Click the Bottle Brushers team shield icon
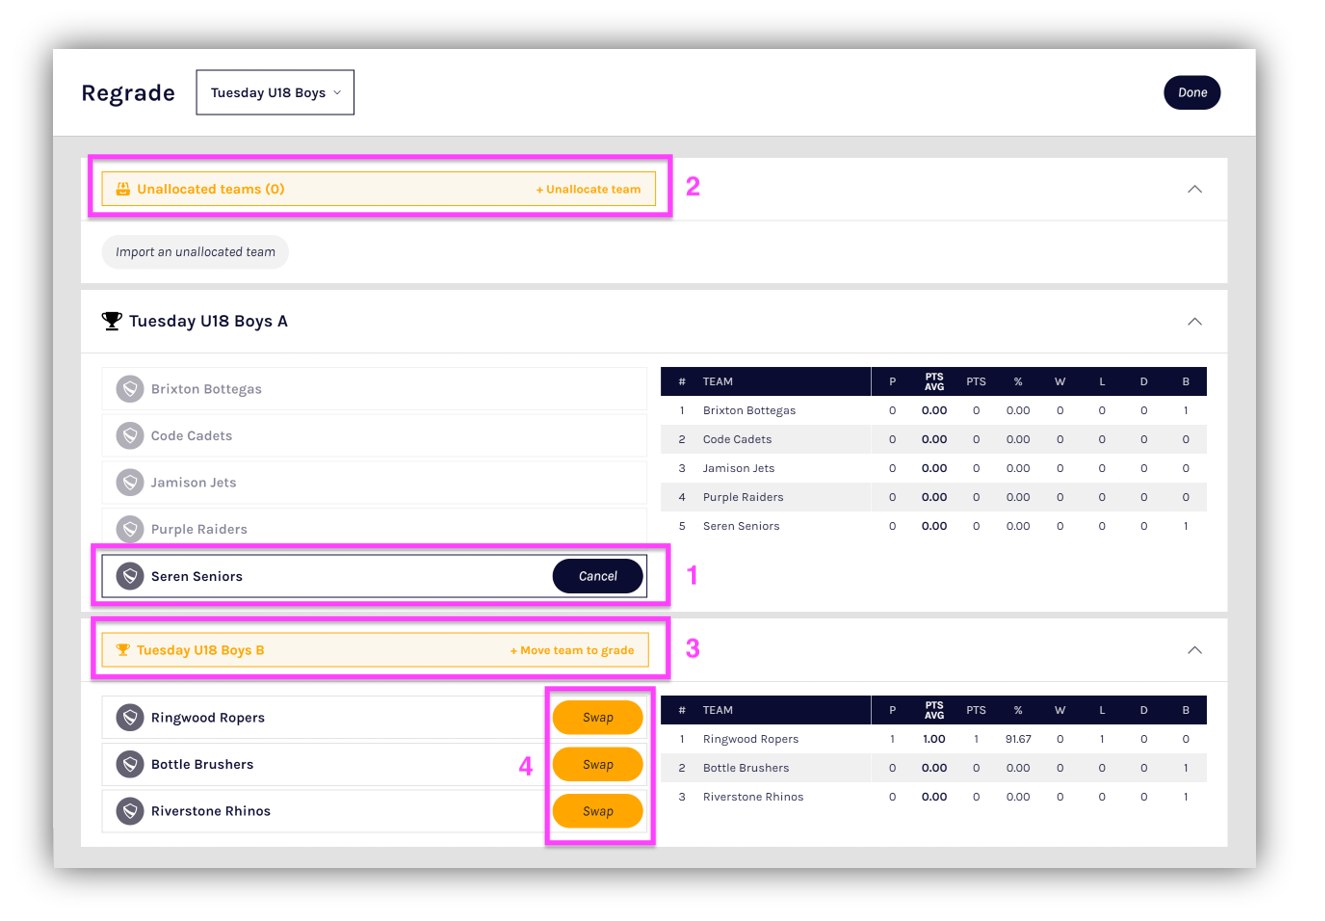 pos(130,764)
